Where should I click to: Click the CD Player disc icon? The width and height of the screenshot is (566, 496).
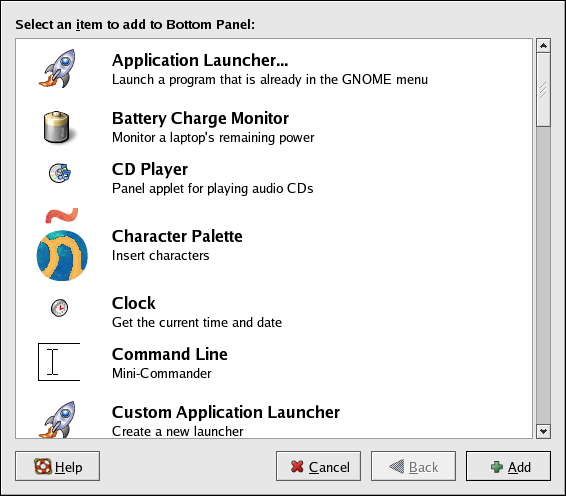pyautogui.click(x=60, y=173)
